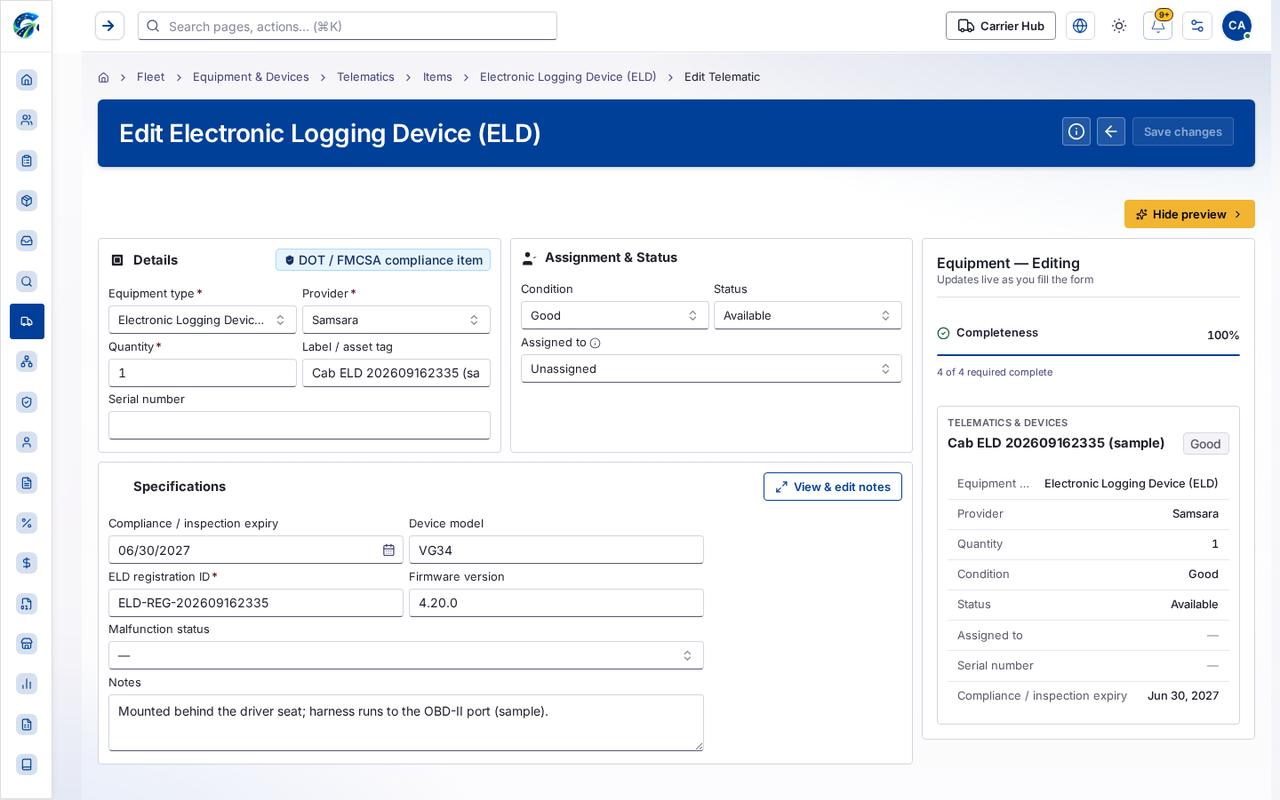Image resolution: width=1280 pixels, height=800 pixels.
Task: Open the inbox tray icon in the sidebar
Action: [x=27, y=240]
